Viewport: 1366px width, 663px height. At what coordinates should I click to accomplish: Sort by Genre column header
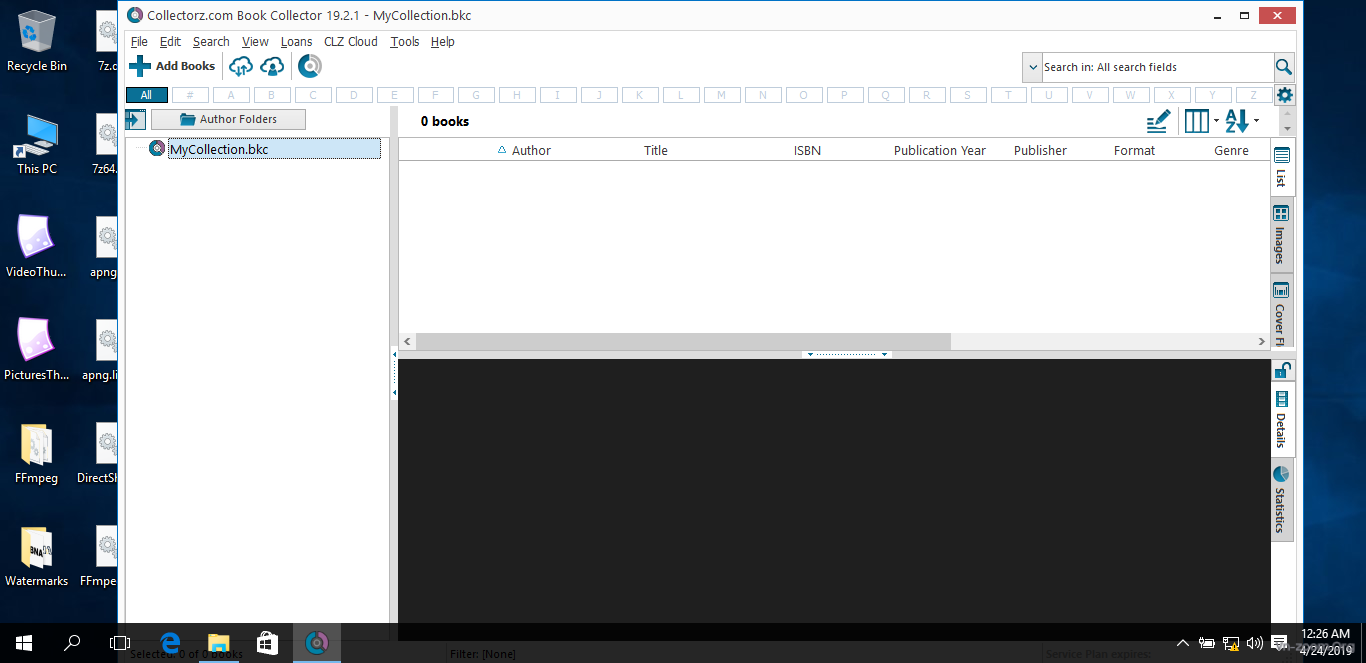tap(1231, 150)
